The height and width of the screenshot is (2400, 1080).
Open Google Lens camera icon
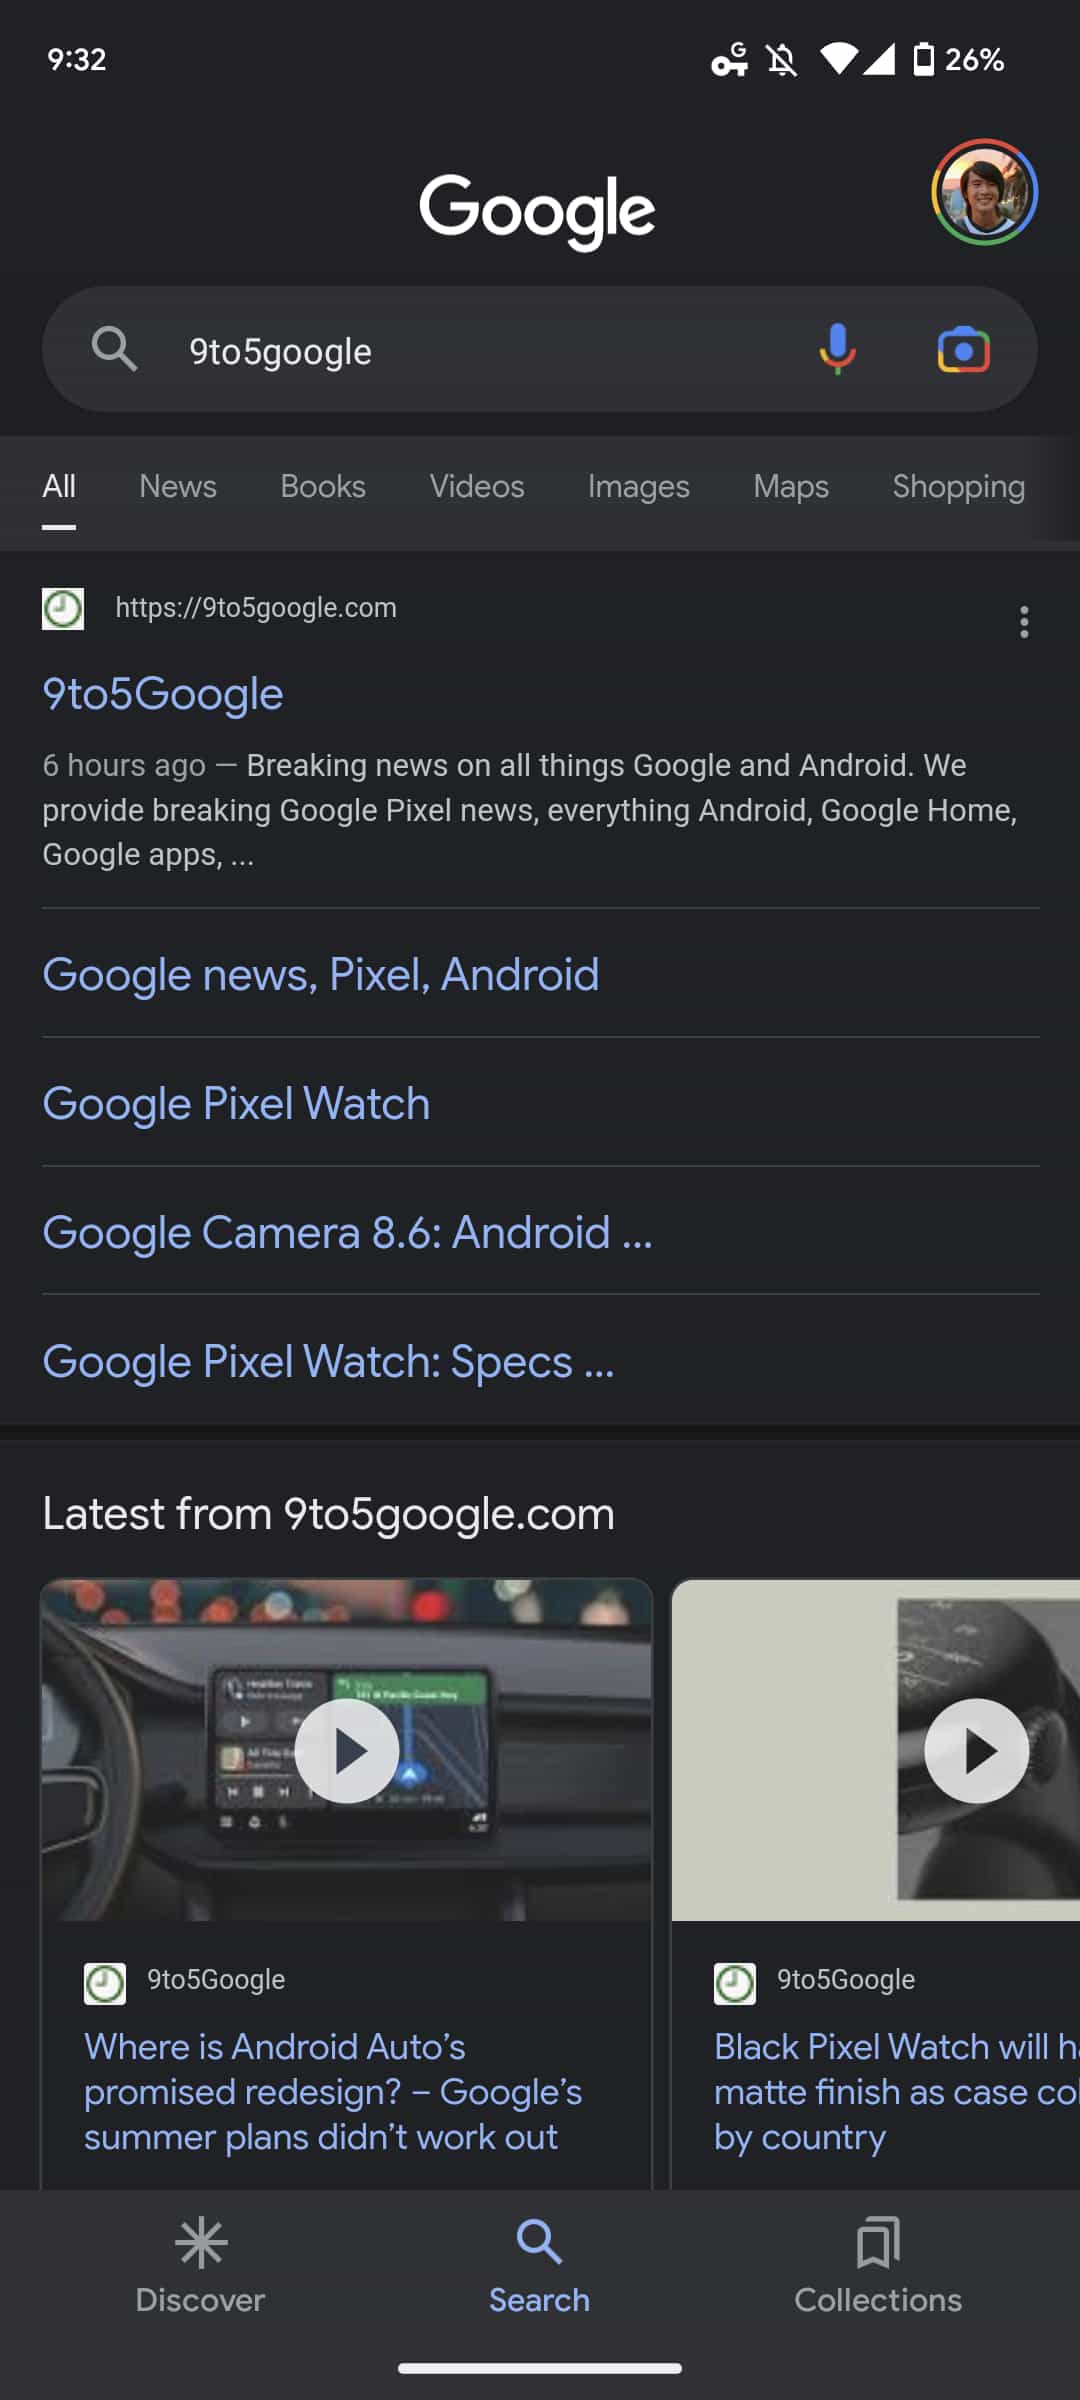963,350
